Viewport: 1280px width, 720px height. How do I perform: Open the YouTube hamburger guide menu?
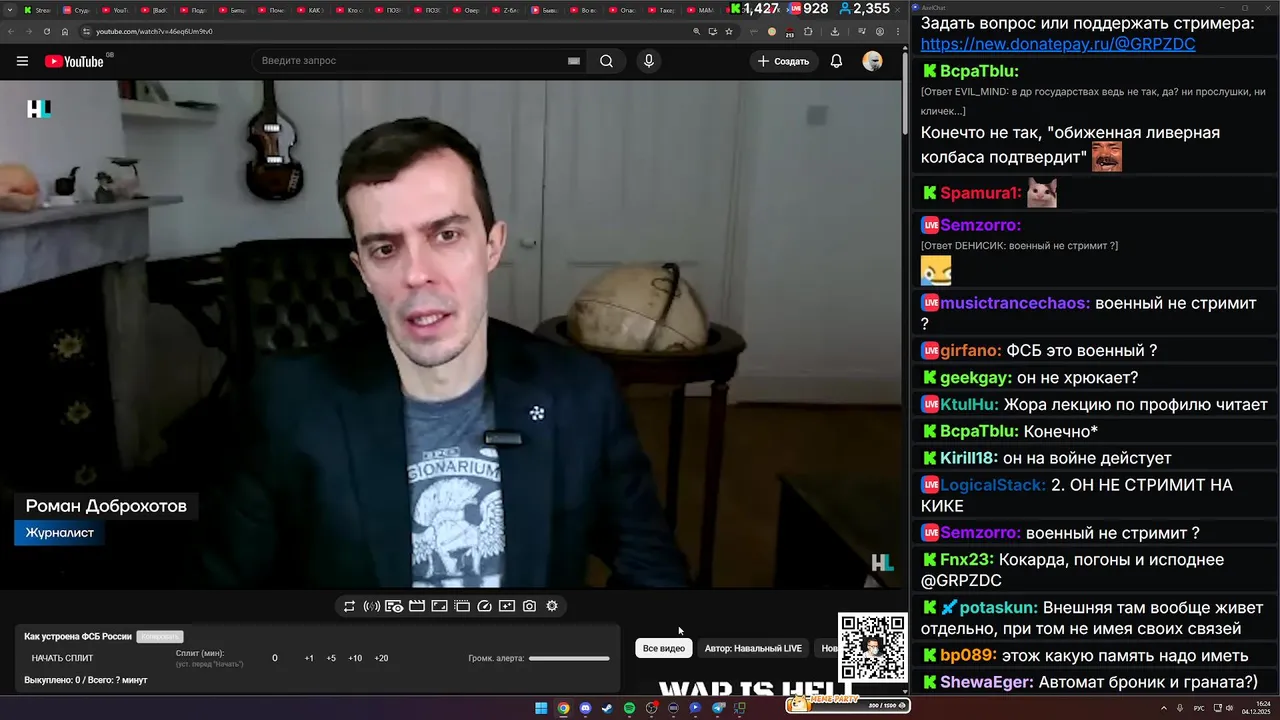click(x=22, y=61)
